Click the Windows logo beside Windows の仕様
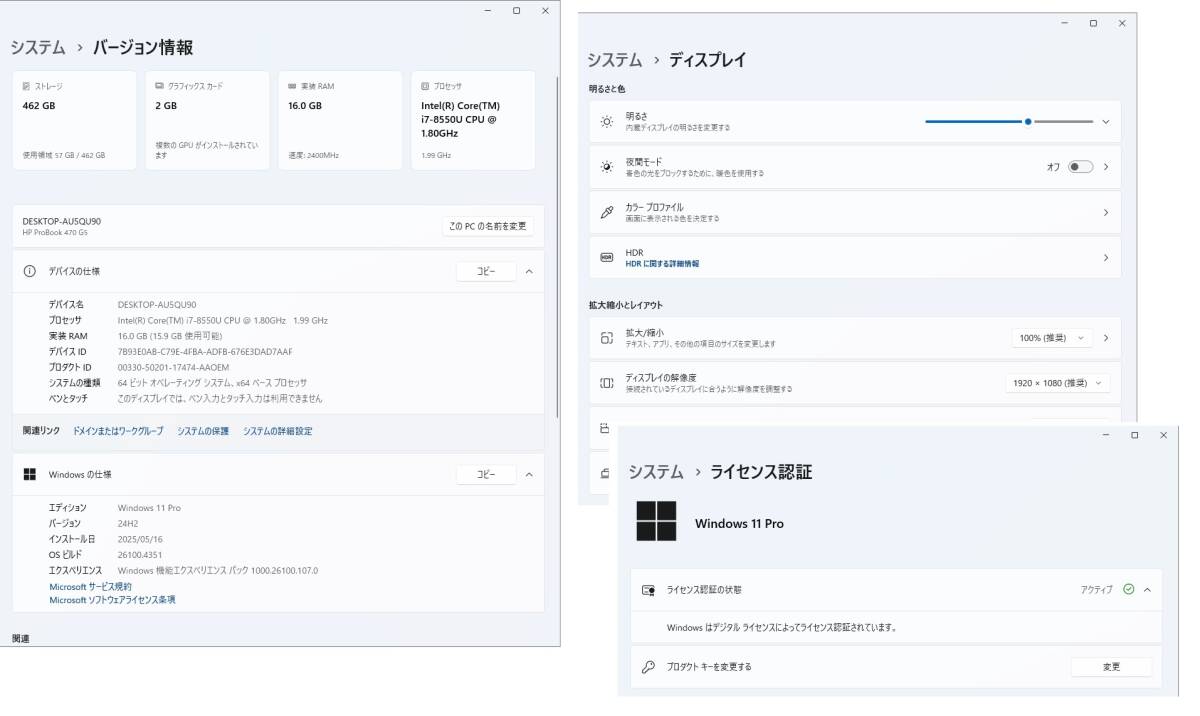 coord(29,474)
